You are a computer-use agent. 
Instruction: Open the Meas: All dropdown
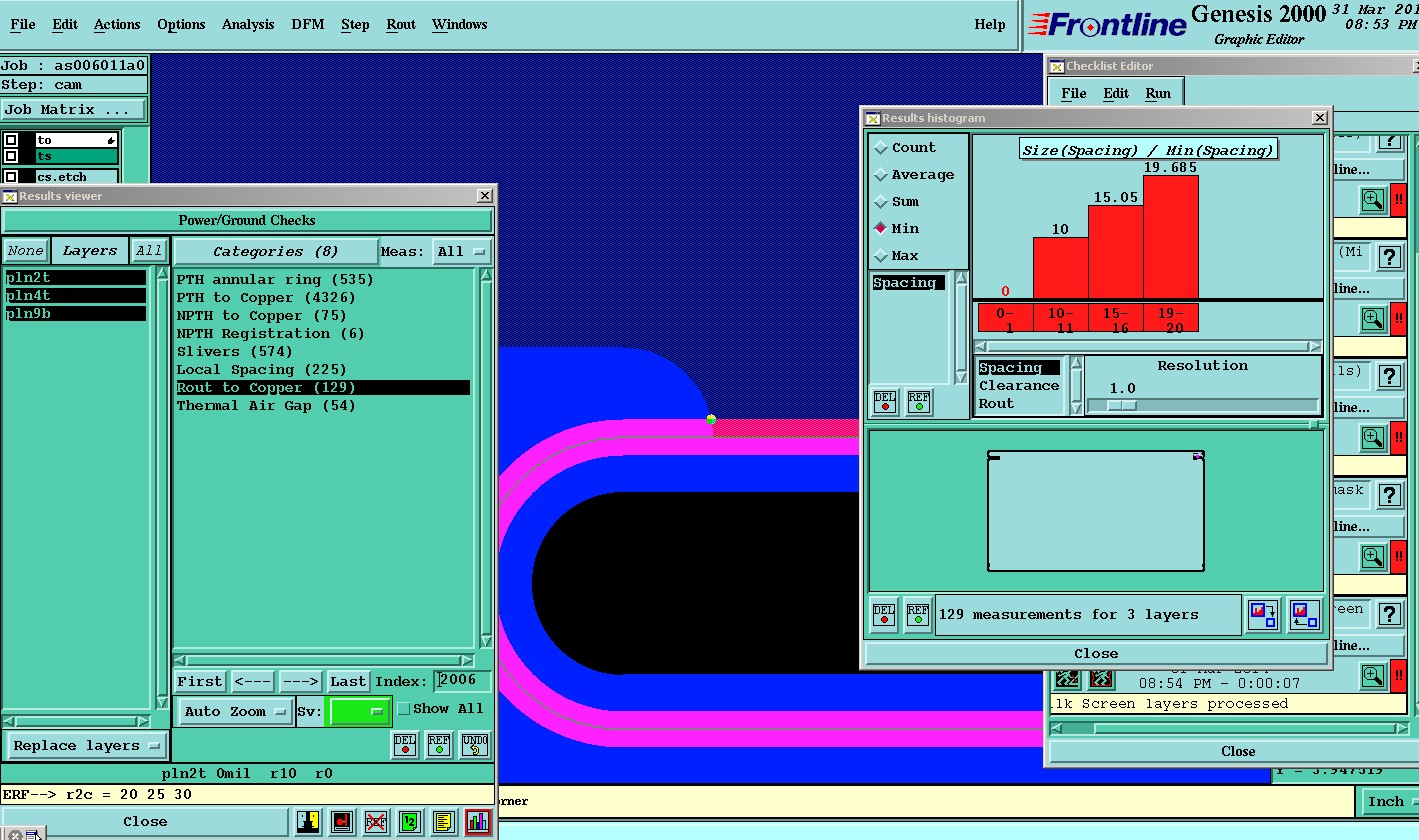click(461, 251)
